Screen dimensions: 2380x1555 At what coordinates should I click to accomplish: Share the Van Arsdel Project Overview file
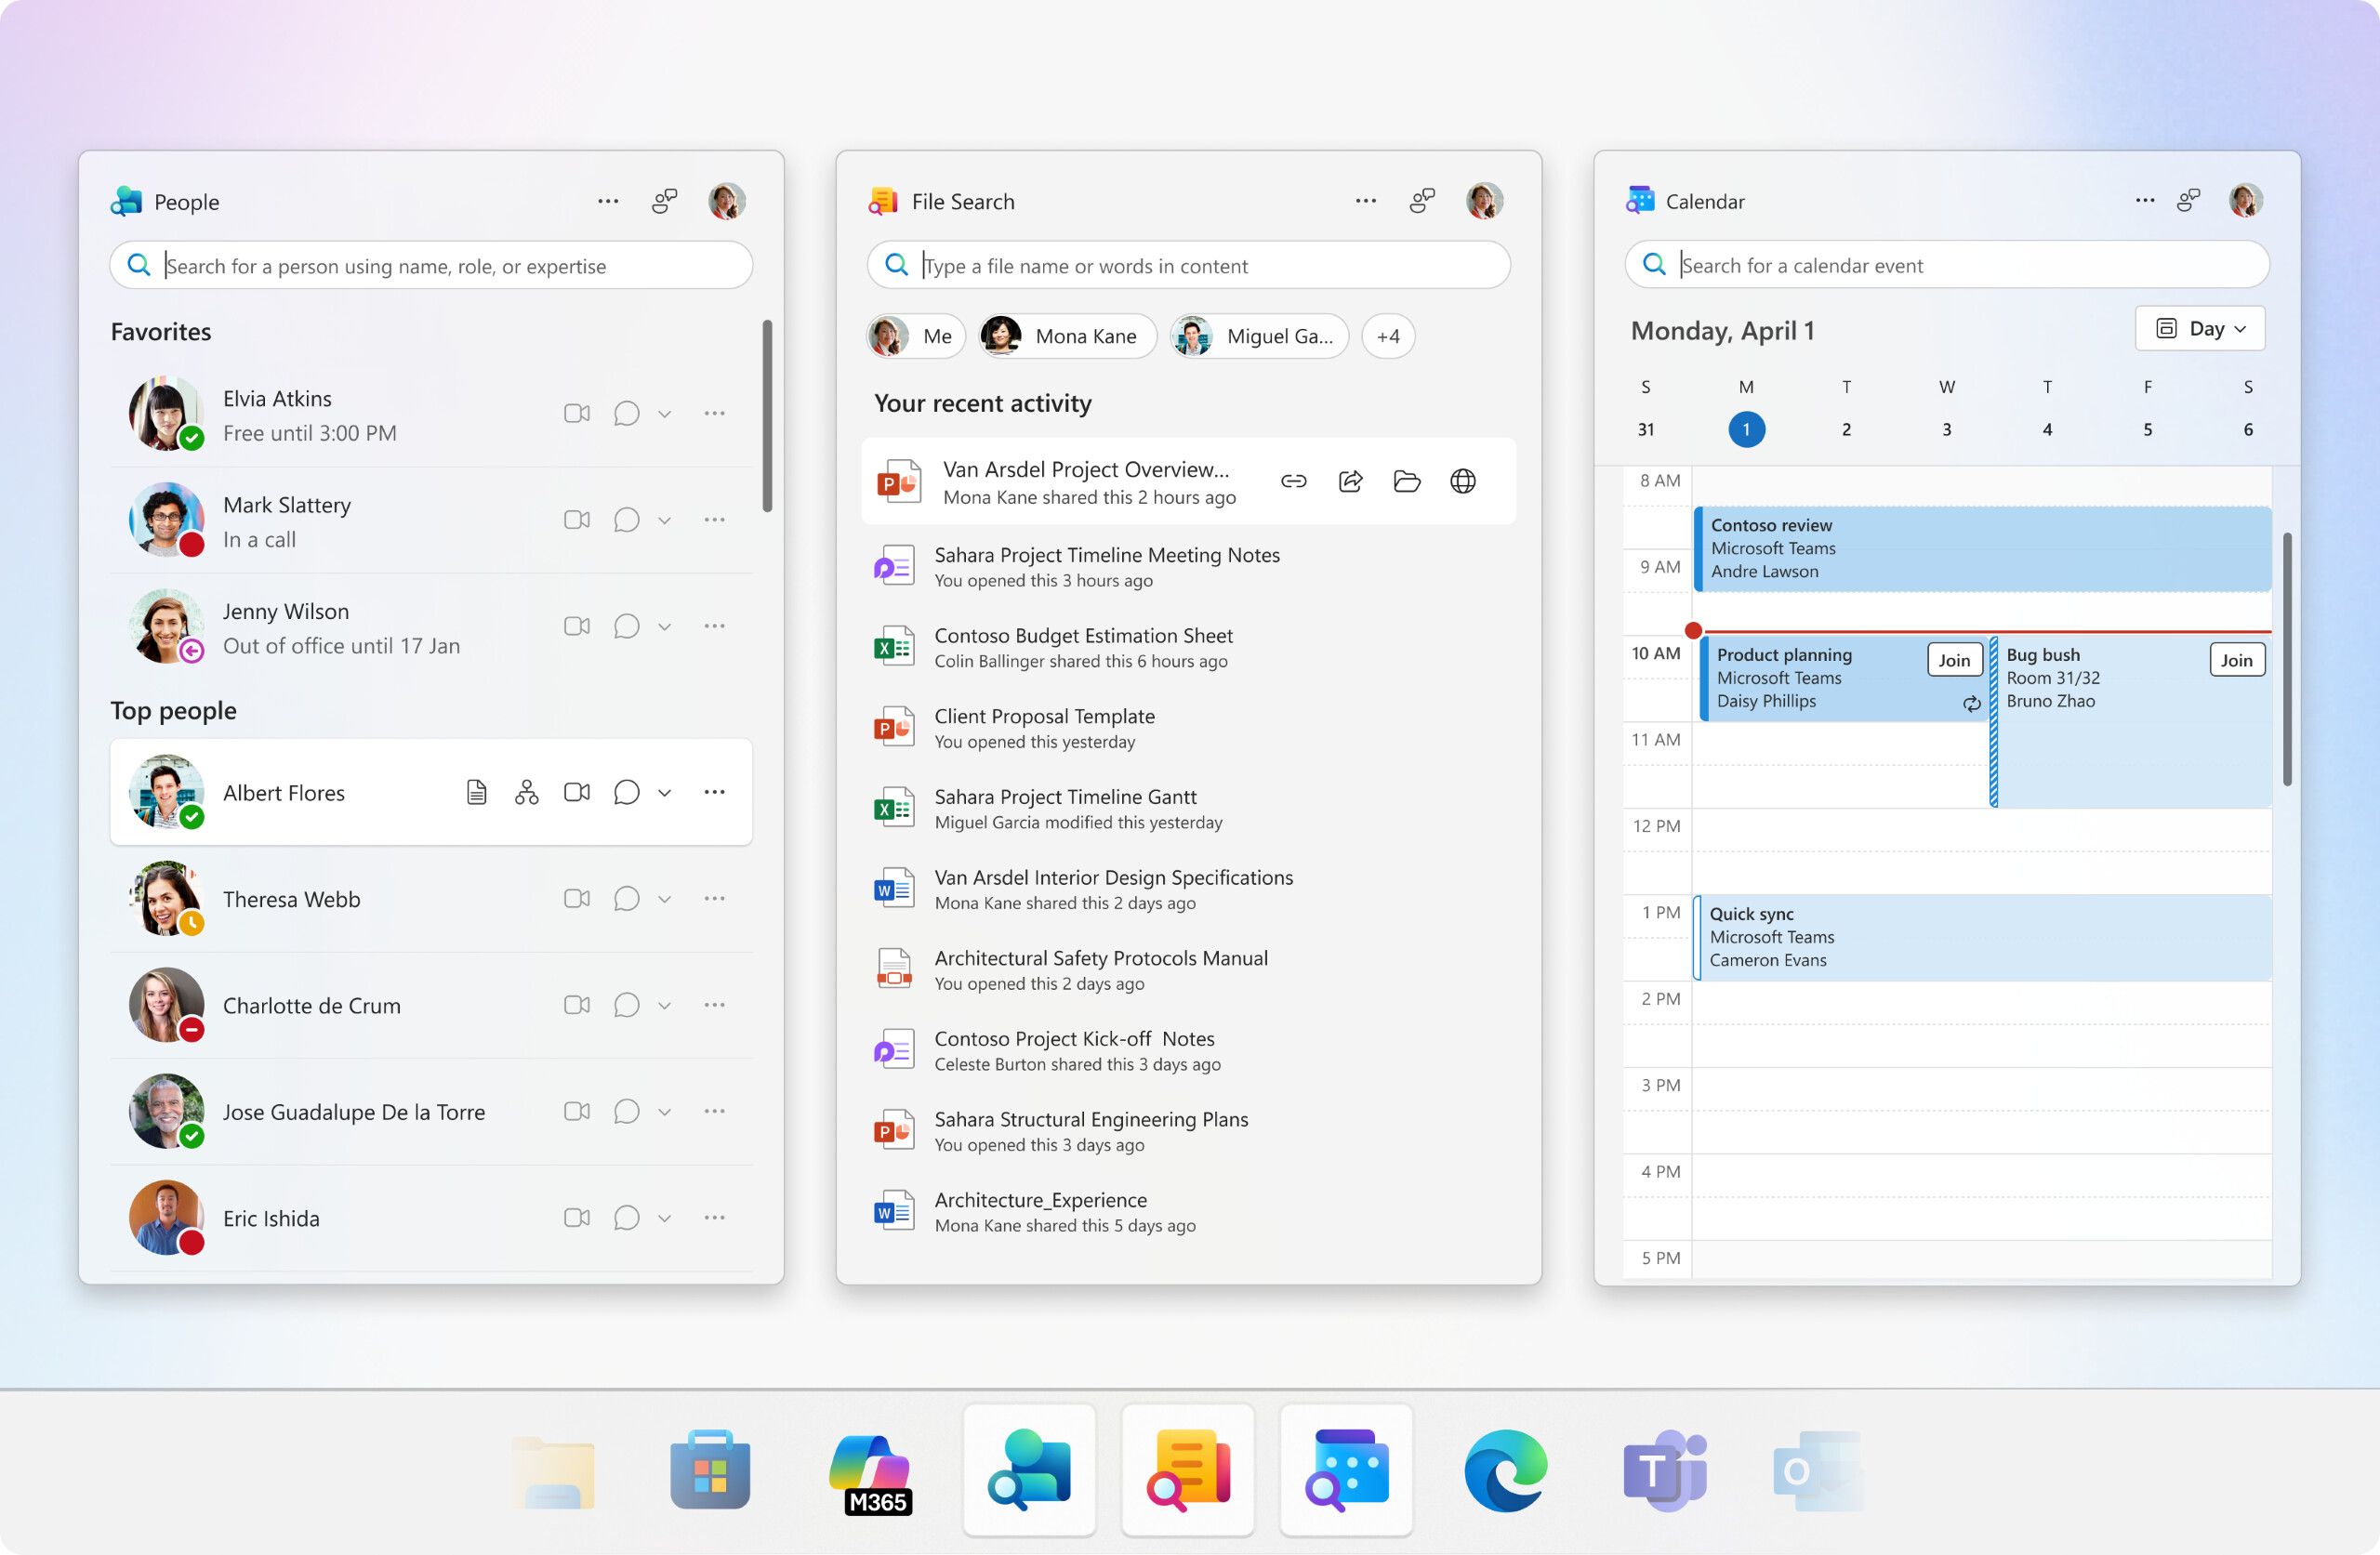coord(1350,481)
